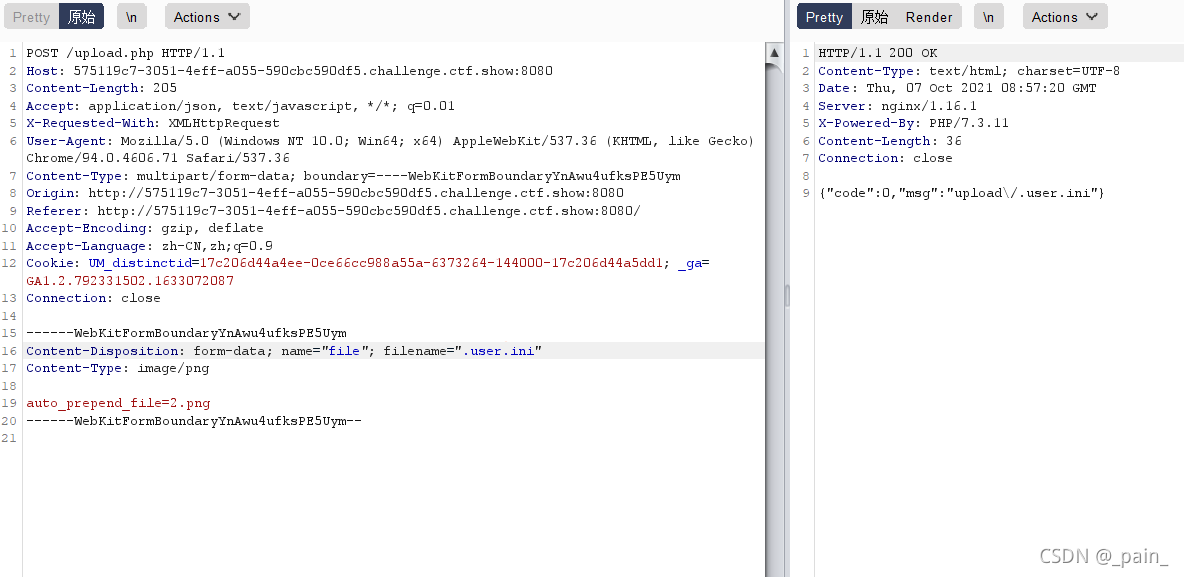
Task: Click the opening WebKitFormBoundary line 15
Action: [187, 333]
